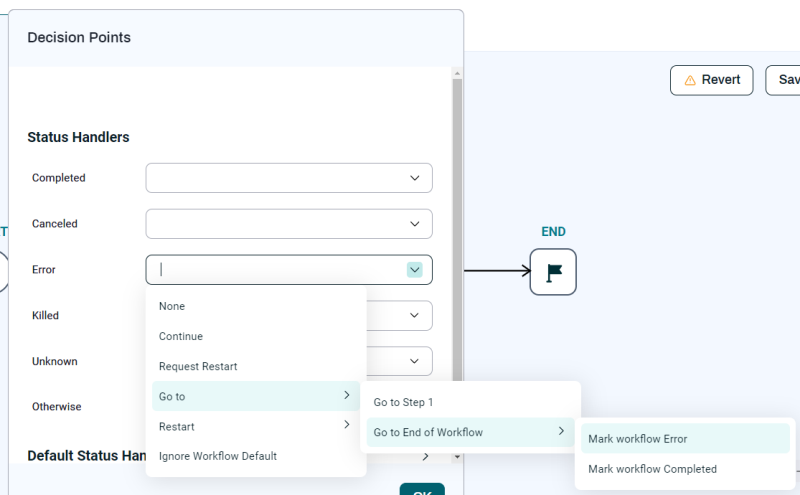
Task: Click the END flag node icon
Action: (x=553, y=272)
